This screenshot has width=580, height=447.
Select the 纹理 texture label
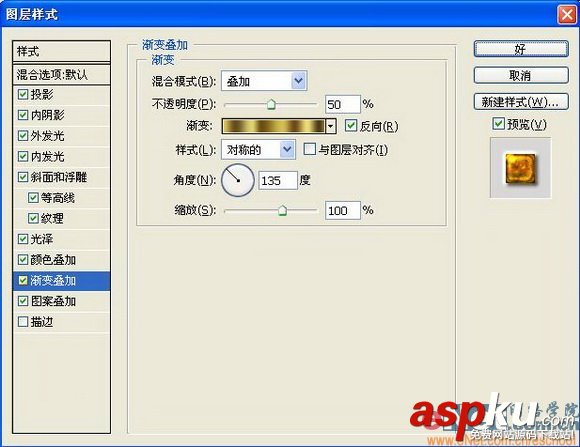pyautogui.click(x=52, y=219)
